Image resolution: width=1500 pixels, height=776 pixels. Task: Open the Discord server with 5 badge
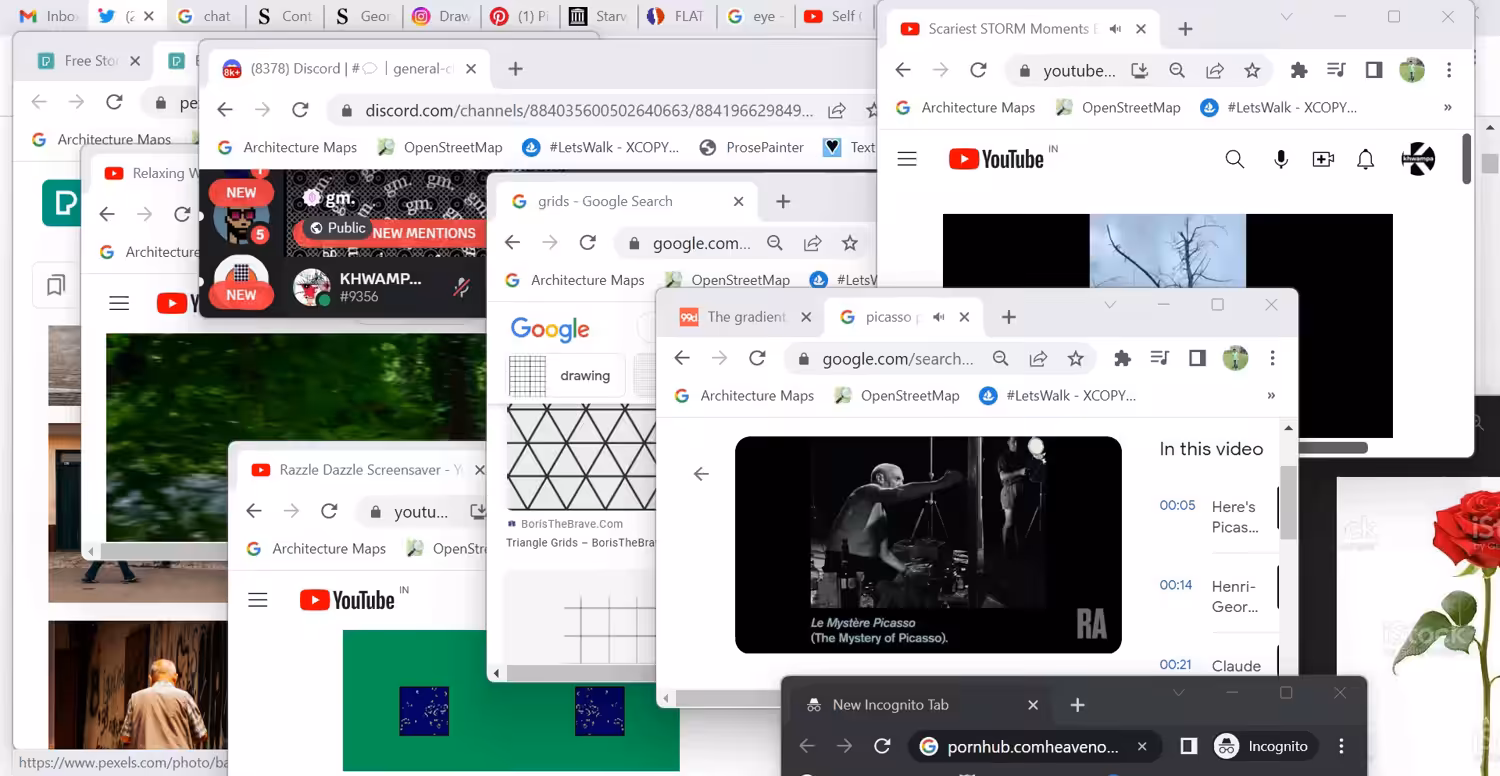[x=241, y=220]
